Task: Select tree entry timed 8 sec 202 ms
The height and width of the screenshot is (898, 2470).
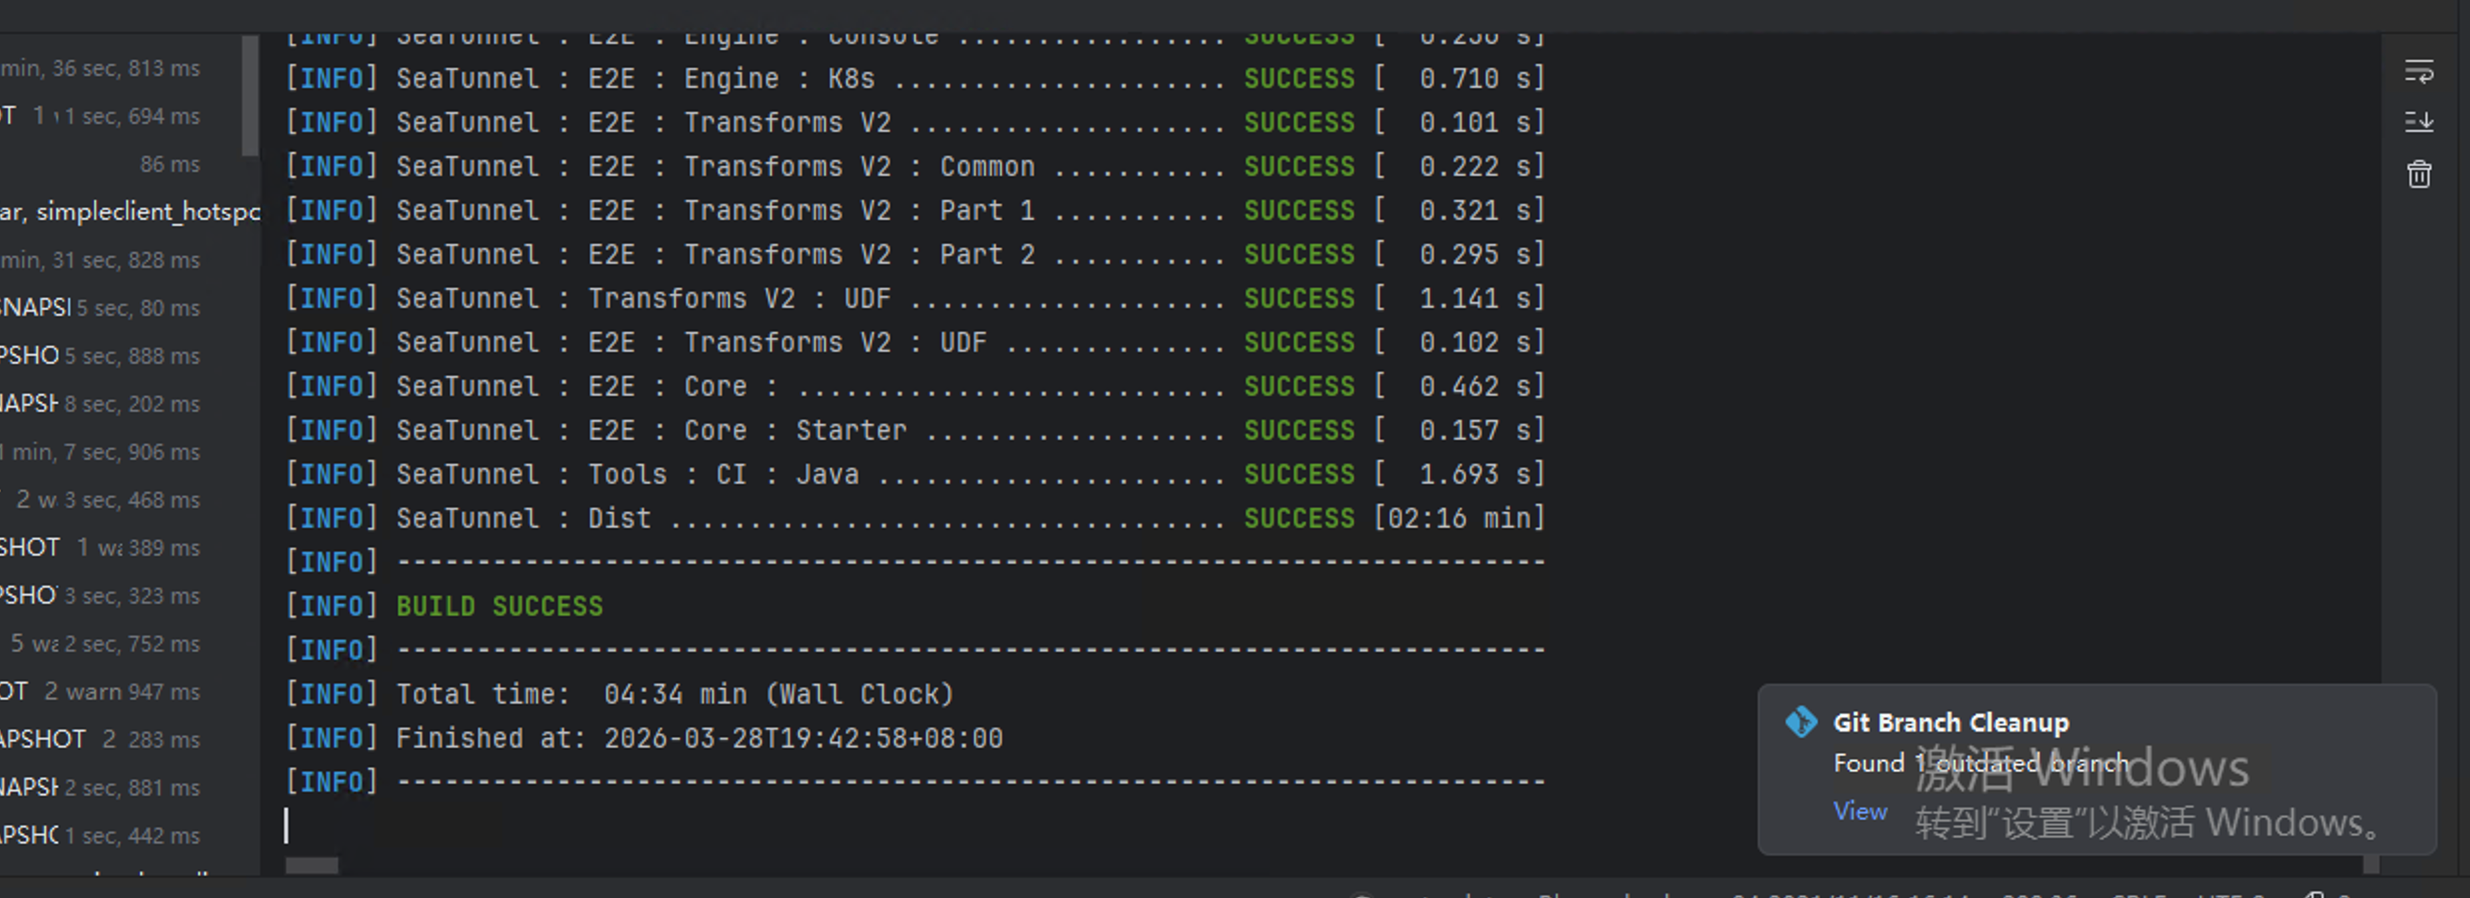Action: [100, 404]
